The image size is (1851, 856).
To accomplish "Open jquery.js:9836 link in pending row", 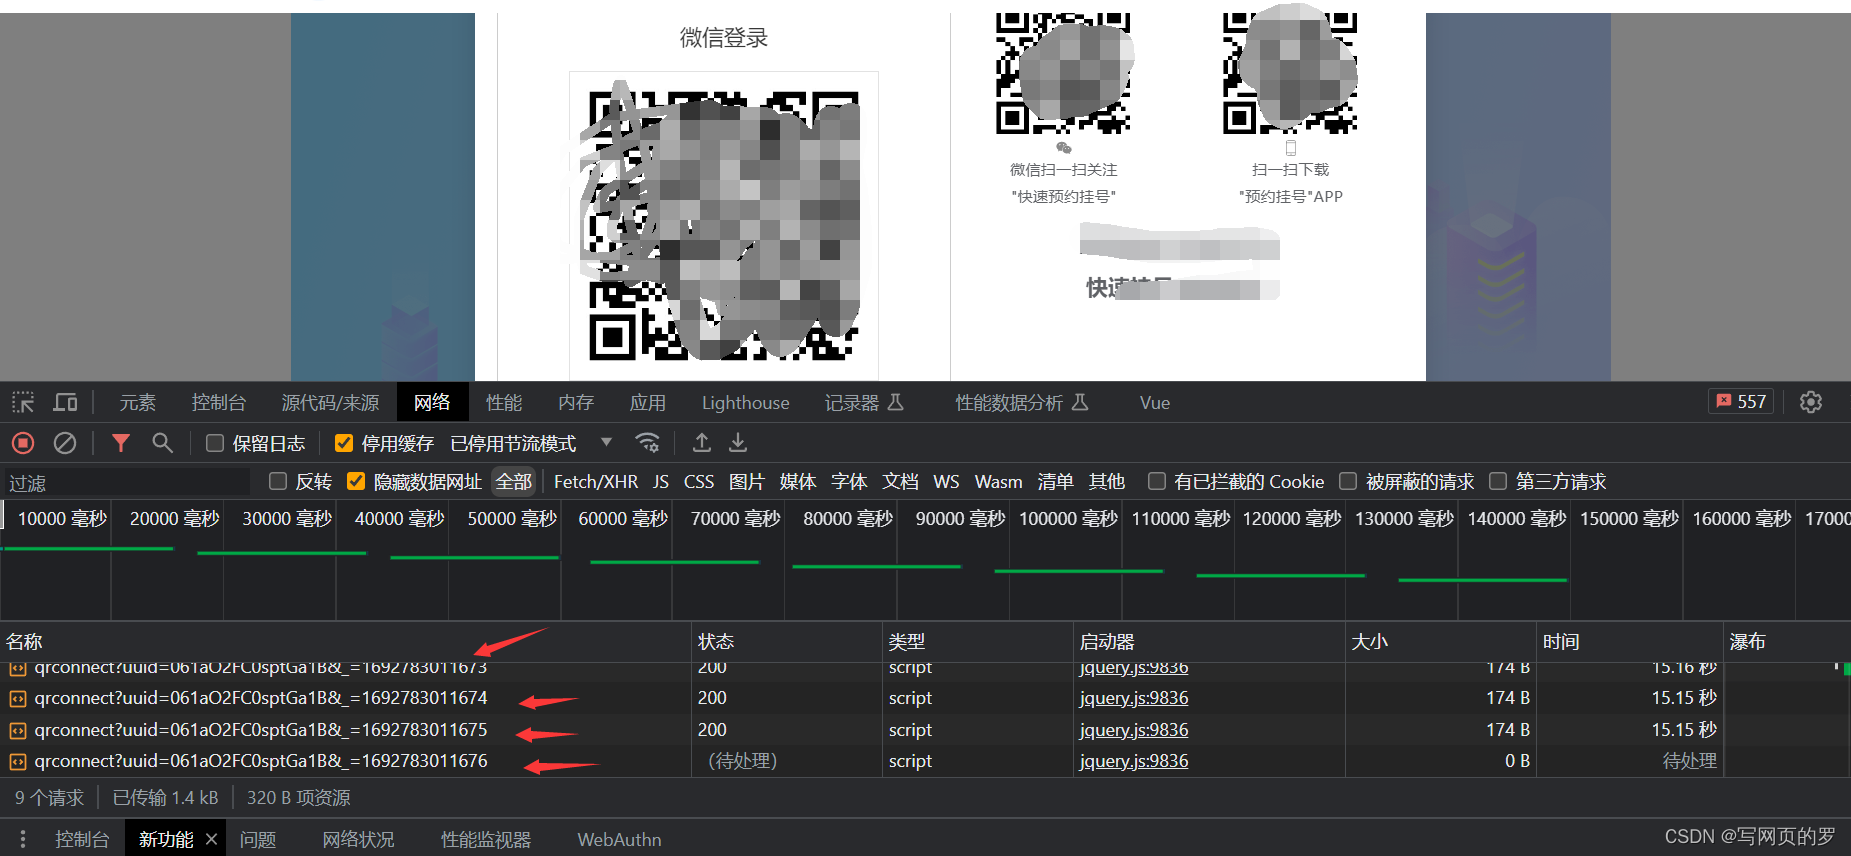I will [1134, 761].
